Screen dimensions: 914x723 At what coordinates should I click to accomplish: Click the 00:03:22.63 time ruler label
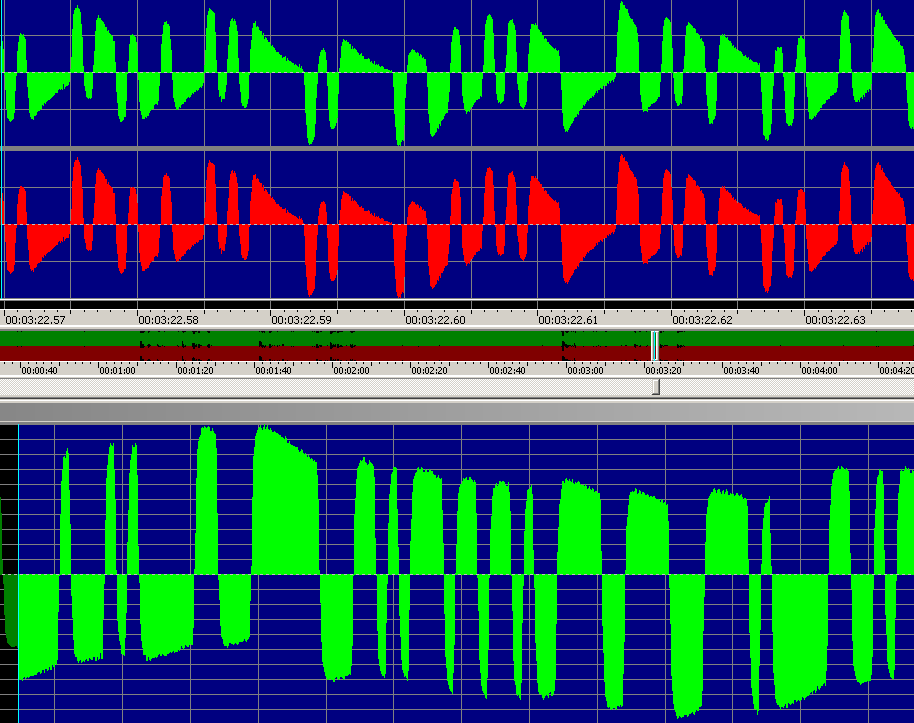(x=835, y=320)
